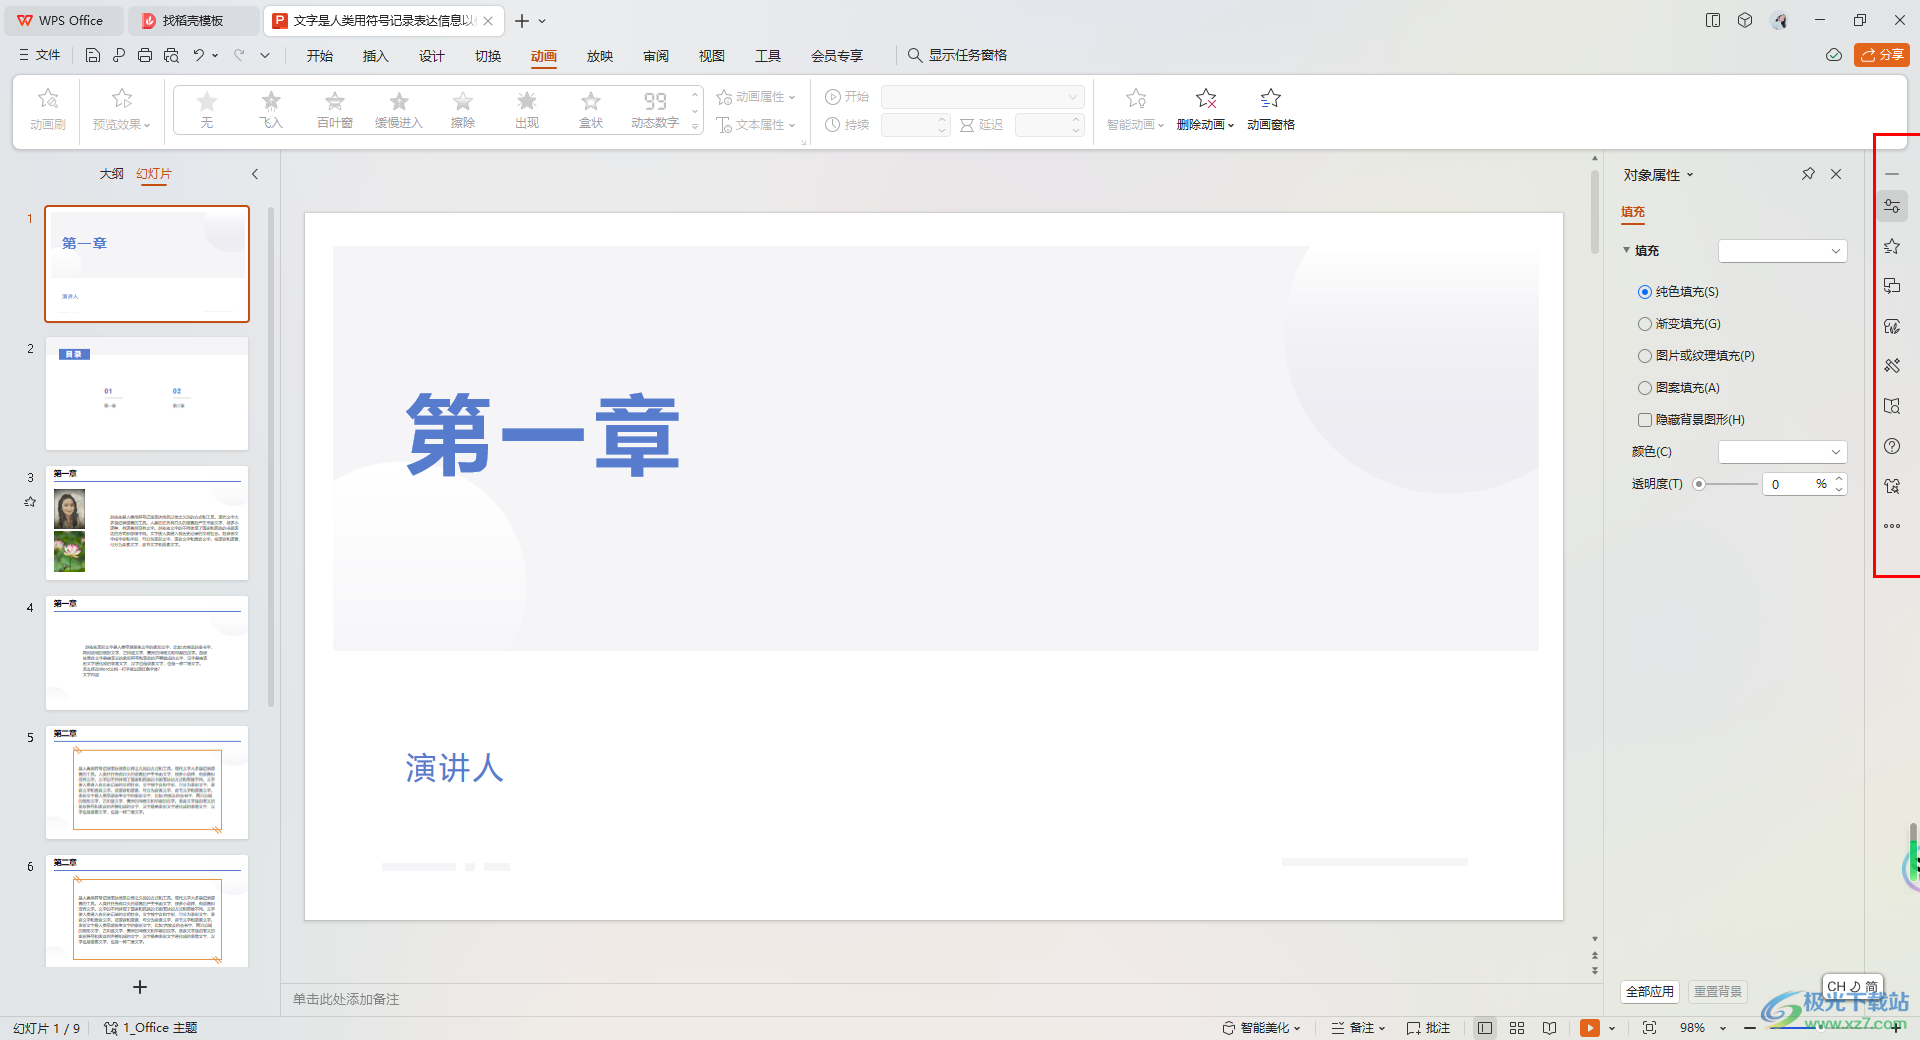
Task: Open the 颜色 color dropdown
Action: click(x=1782, y=452)
